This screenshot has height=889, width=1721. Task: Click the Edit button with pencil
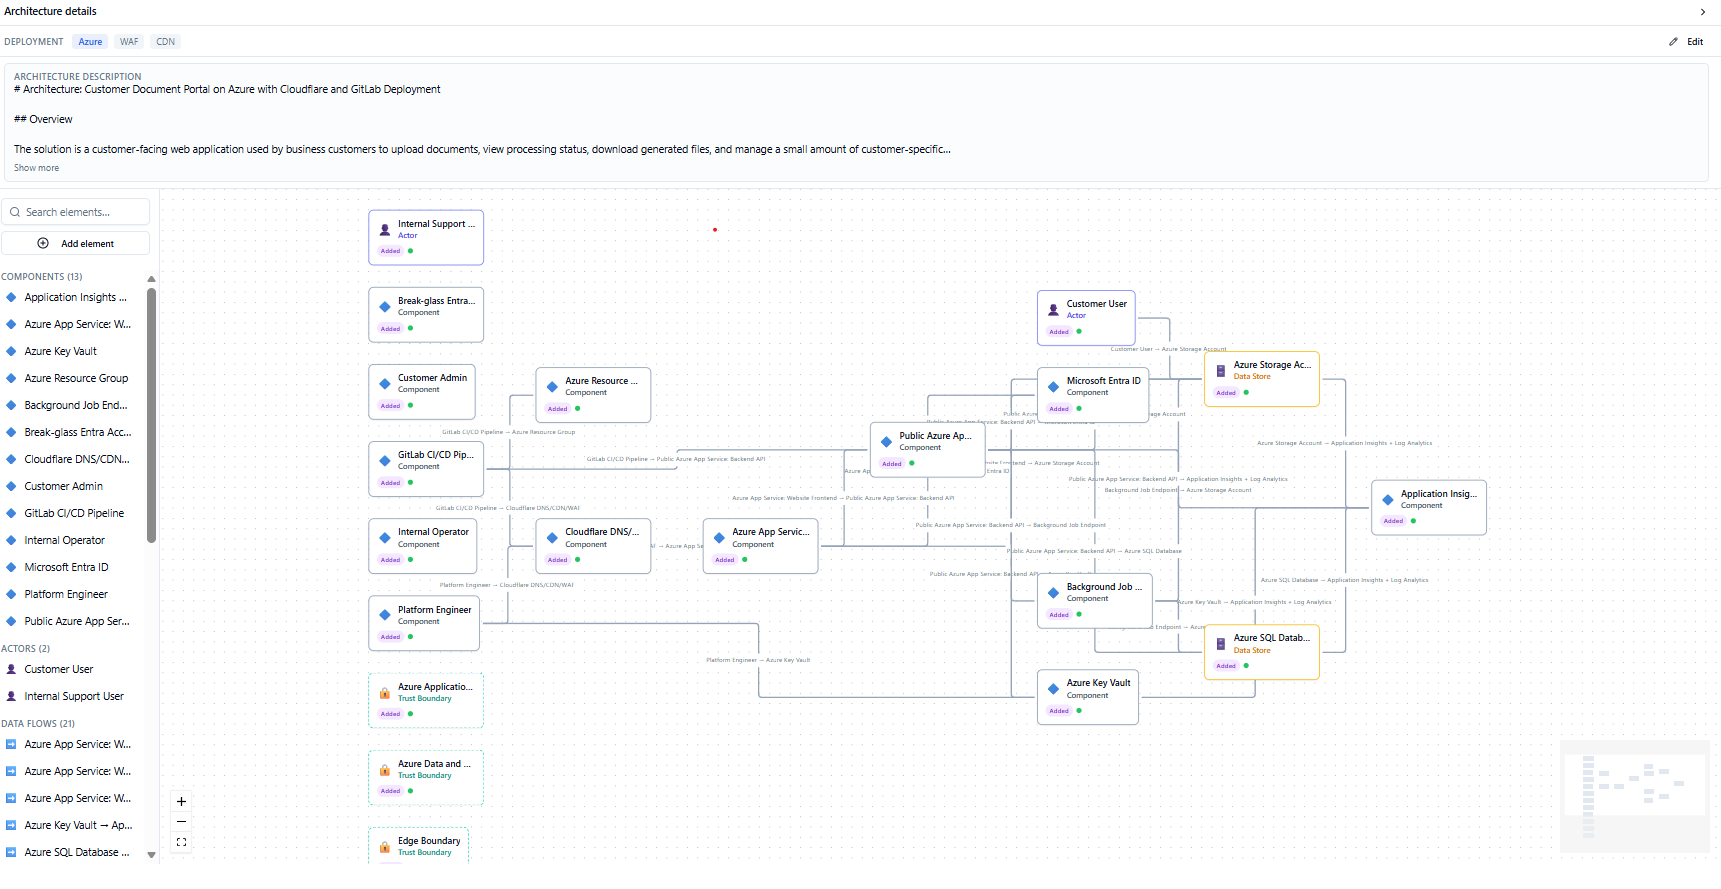point(1686,42)
